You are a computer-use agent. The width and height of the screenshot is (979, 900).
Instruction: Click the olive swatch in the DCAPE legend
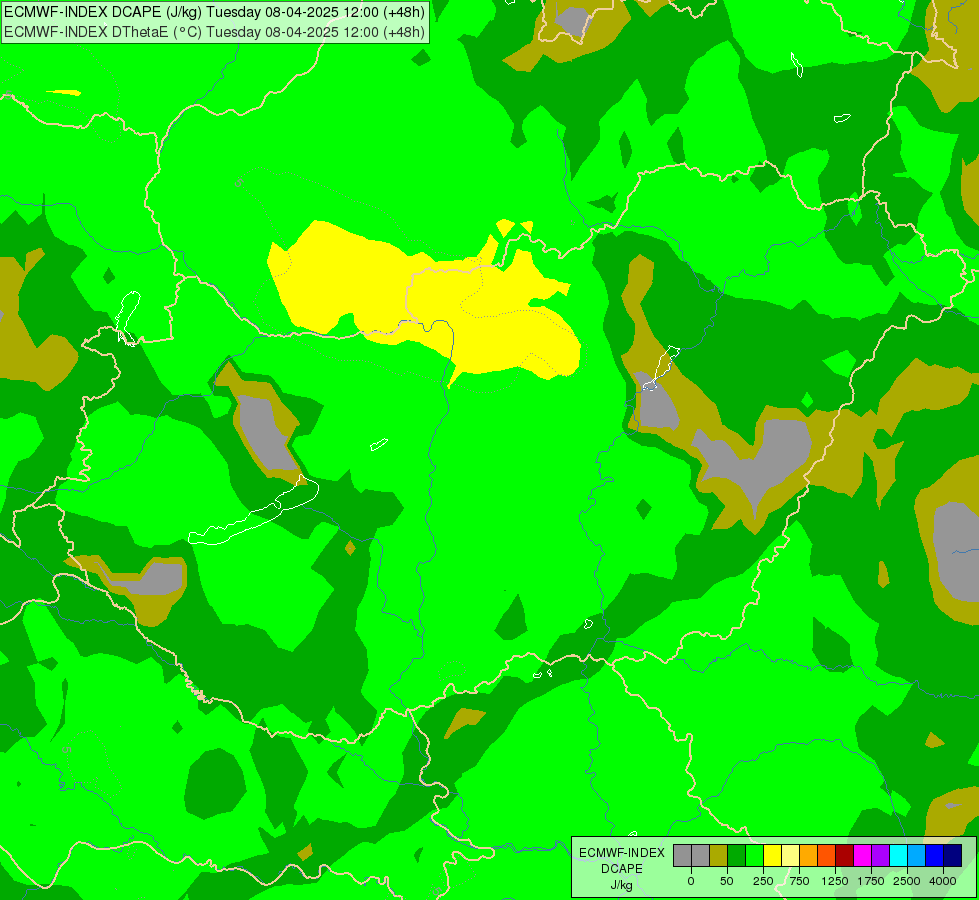(x=719, y=856)
